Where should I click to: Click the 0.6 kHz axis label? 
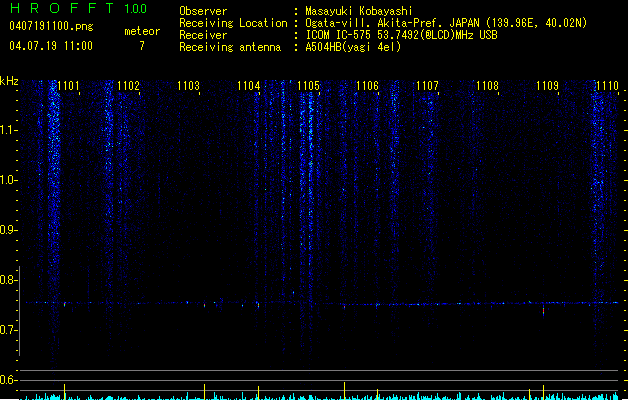coord(8,380)
